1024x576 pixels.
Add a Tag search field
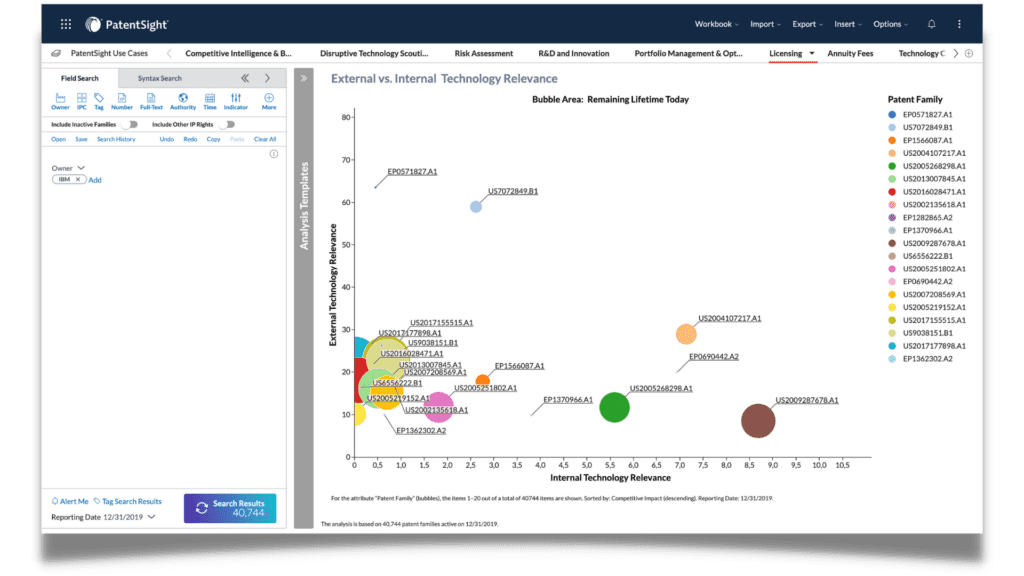(x=99, y=101)
